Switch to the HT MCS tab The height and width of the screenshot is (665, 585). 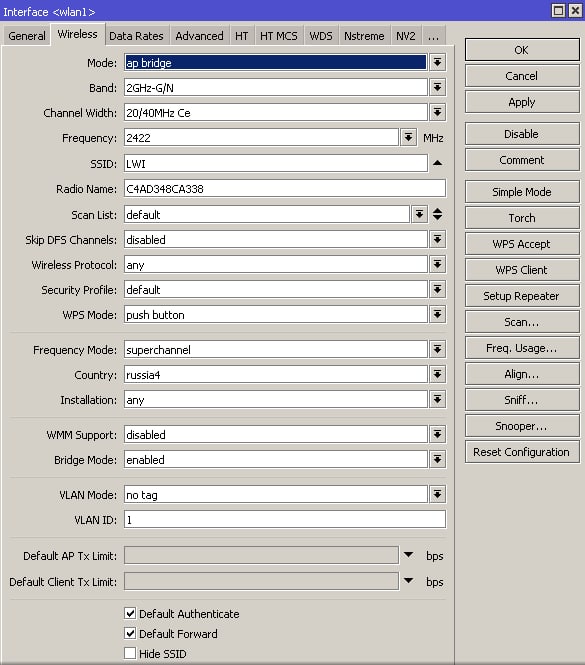point(279,36)
